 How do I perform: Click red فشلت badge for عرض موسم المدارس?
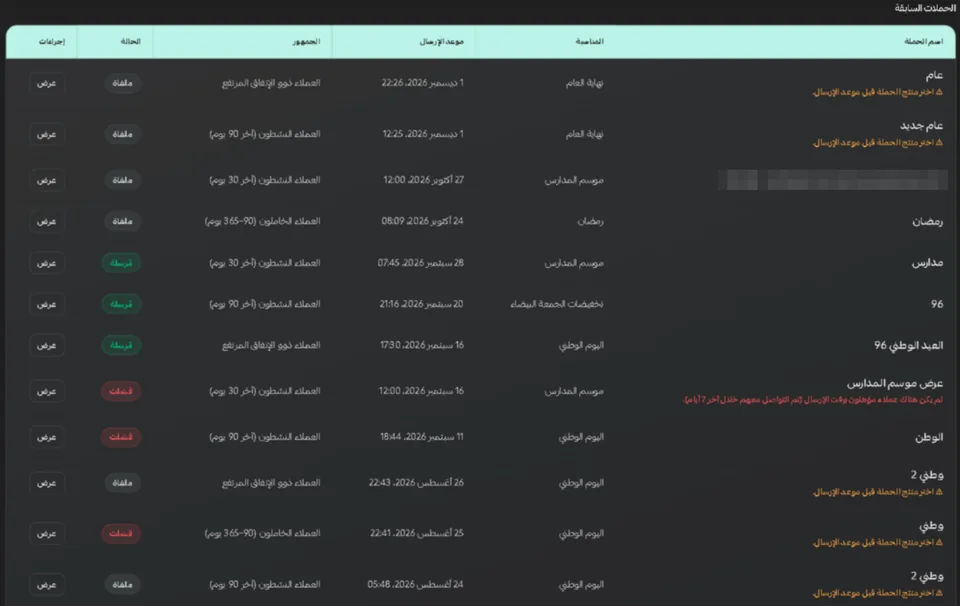pos(121,391)
